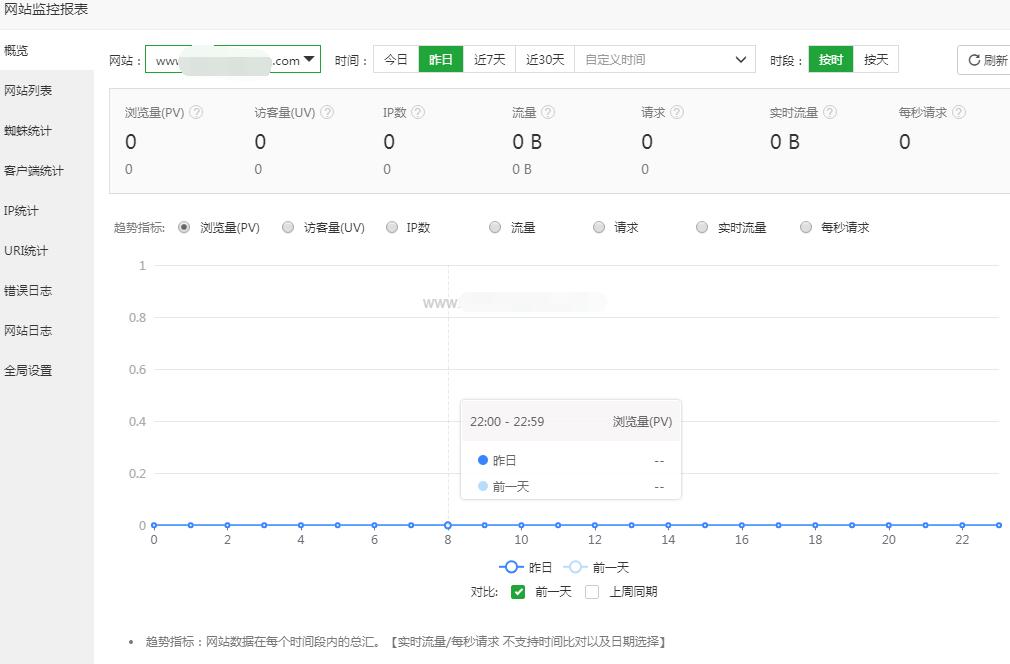Click the 网站监控报表 page title
Image resolution: width=1010 pixels, height=664 pixels.
point(46,9)
